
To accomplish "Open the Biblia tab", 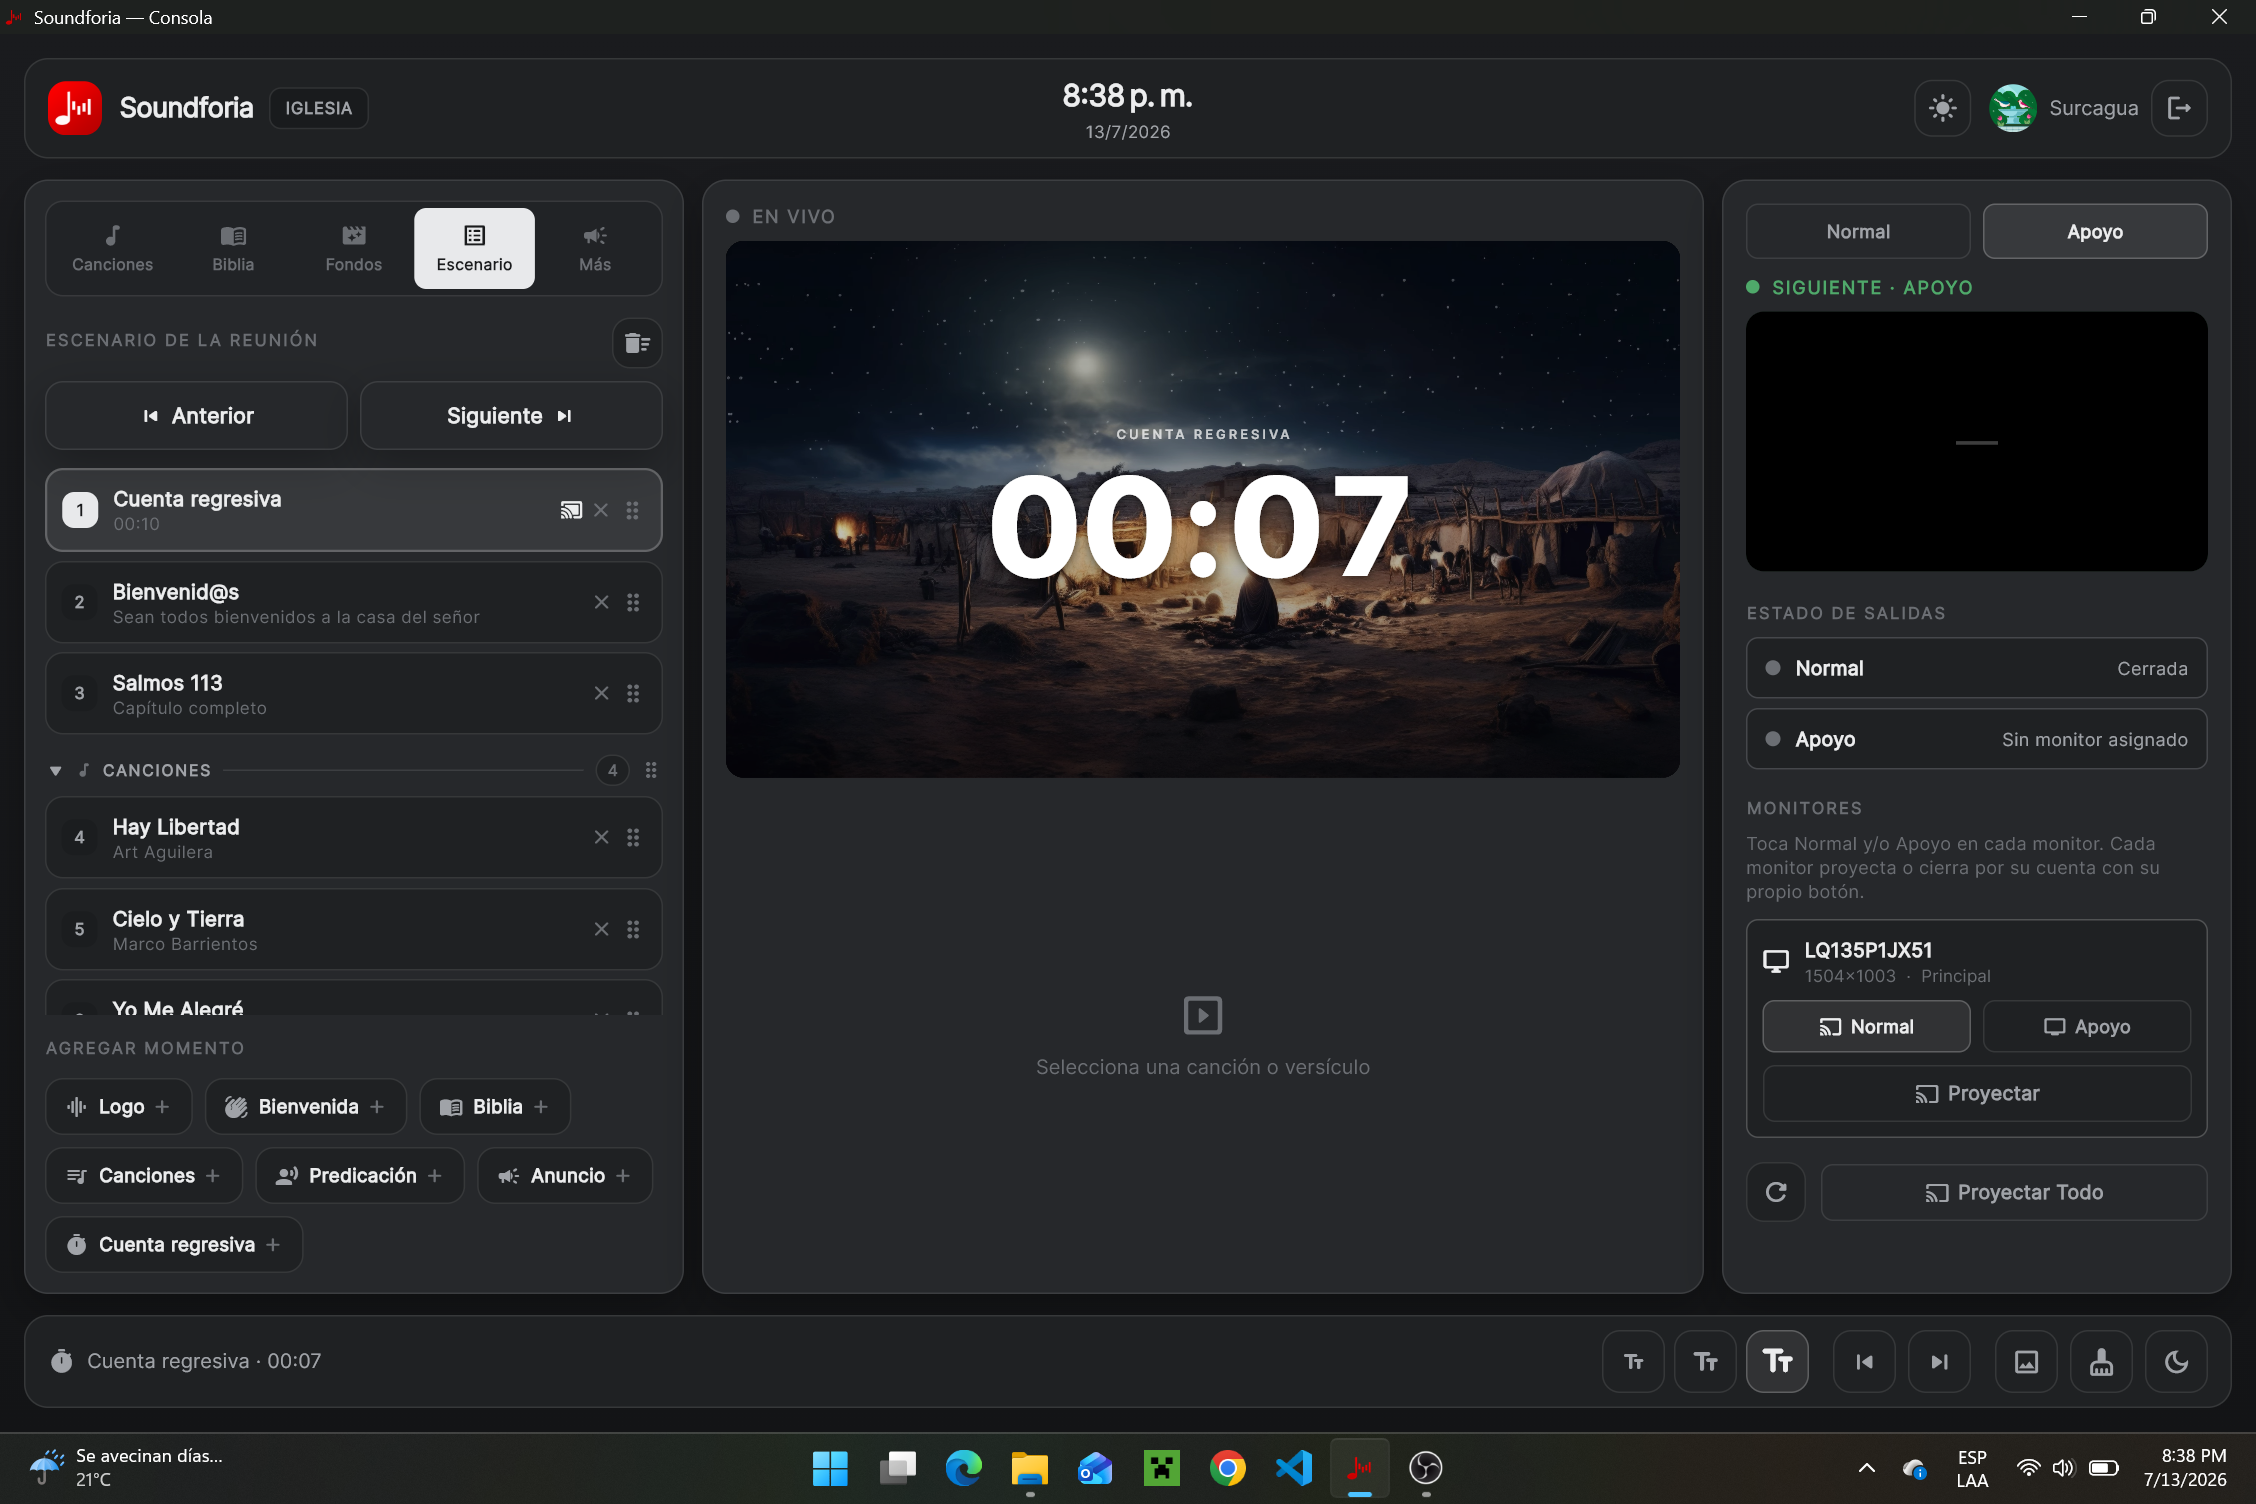I will pos(233,248).
